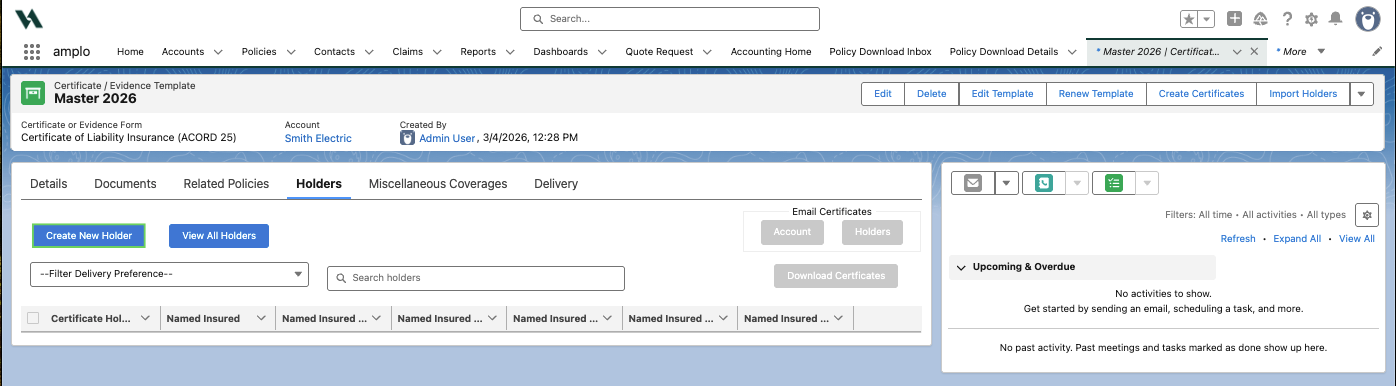Open the Admin User link
Screen dimensions: 1396x386
point(447,138)
